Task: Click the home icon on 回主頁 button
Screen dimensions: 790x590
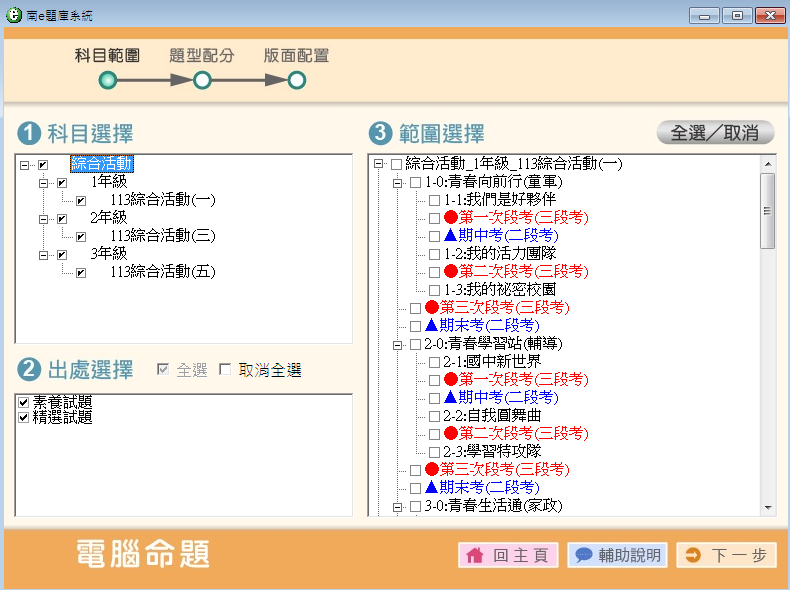Action: [x=475, y=555]
